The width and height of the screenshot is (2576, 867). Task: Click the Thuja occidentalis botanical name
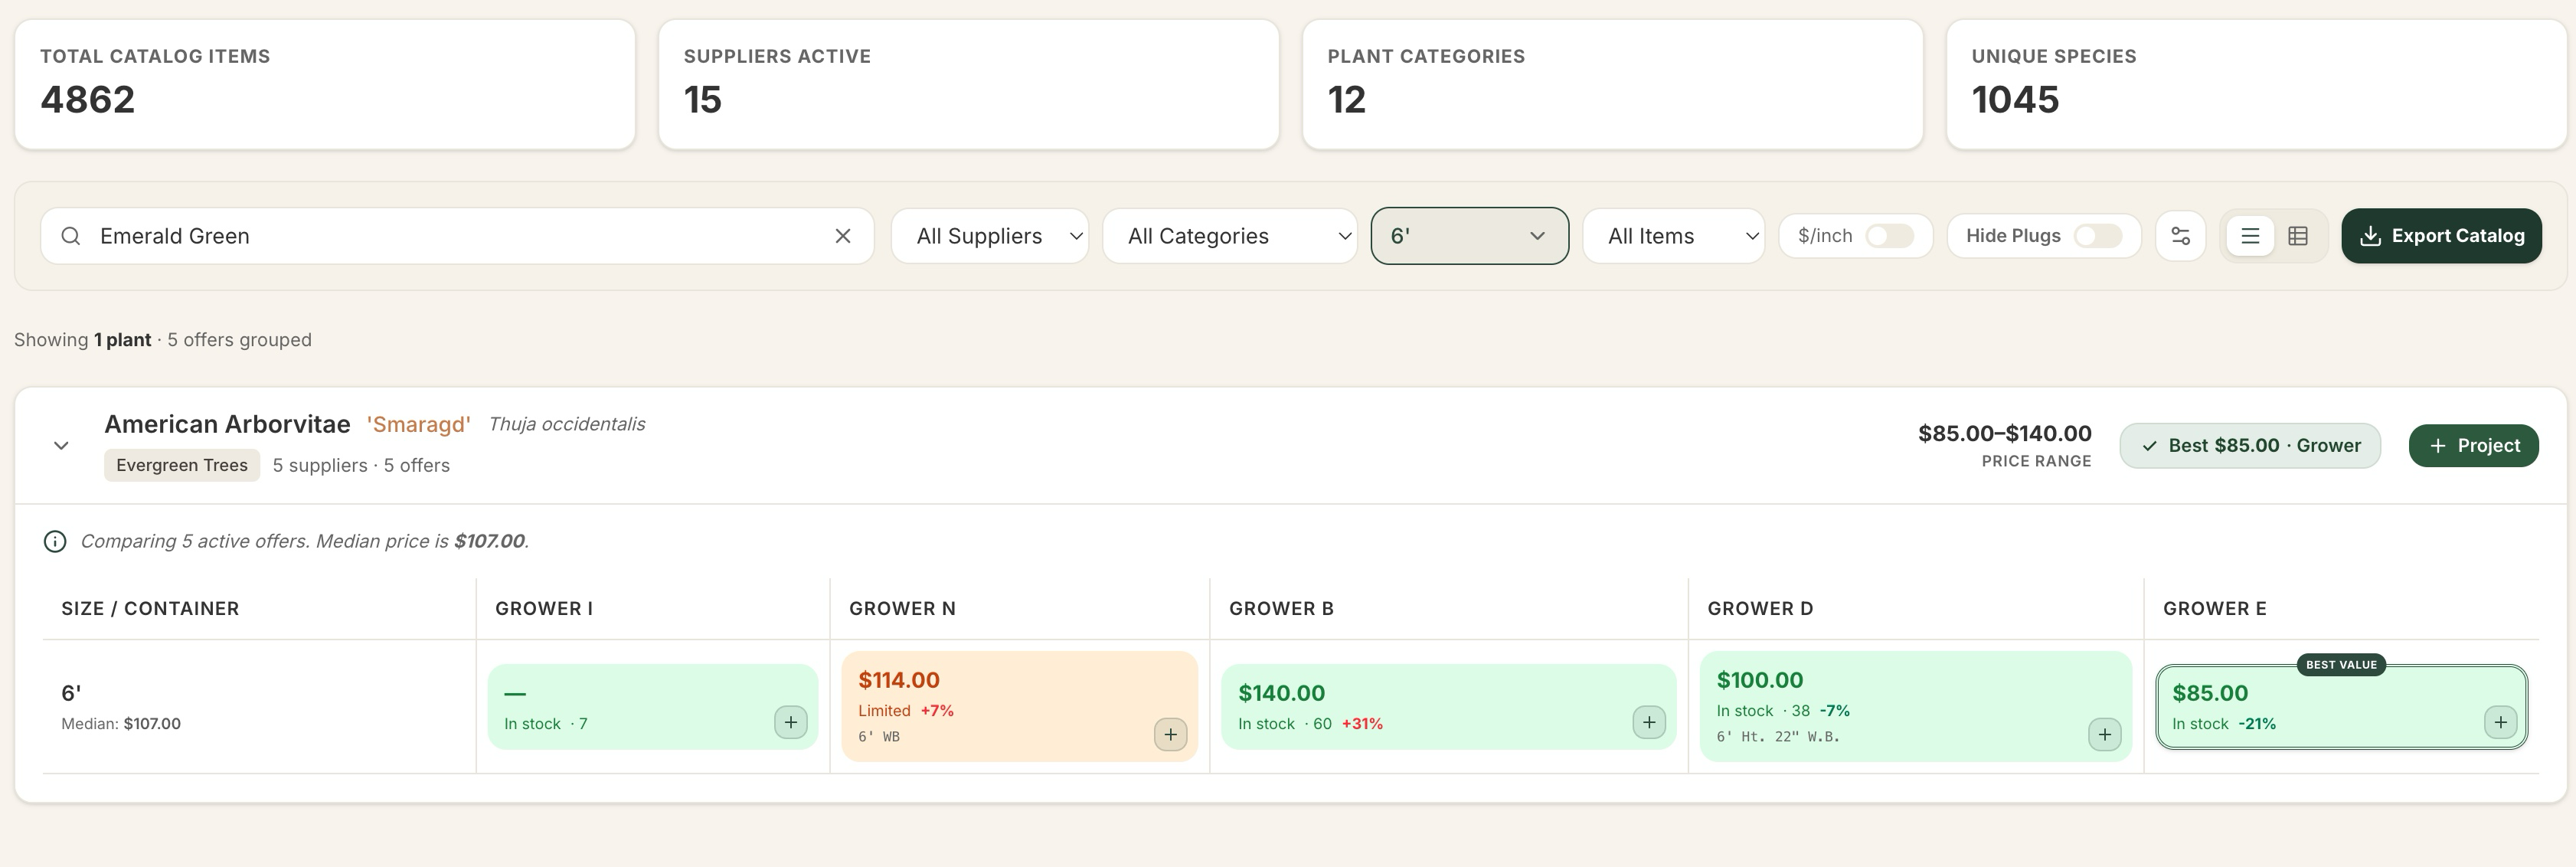click(567, 424)
